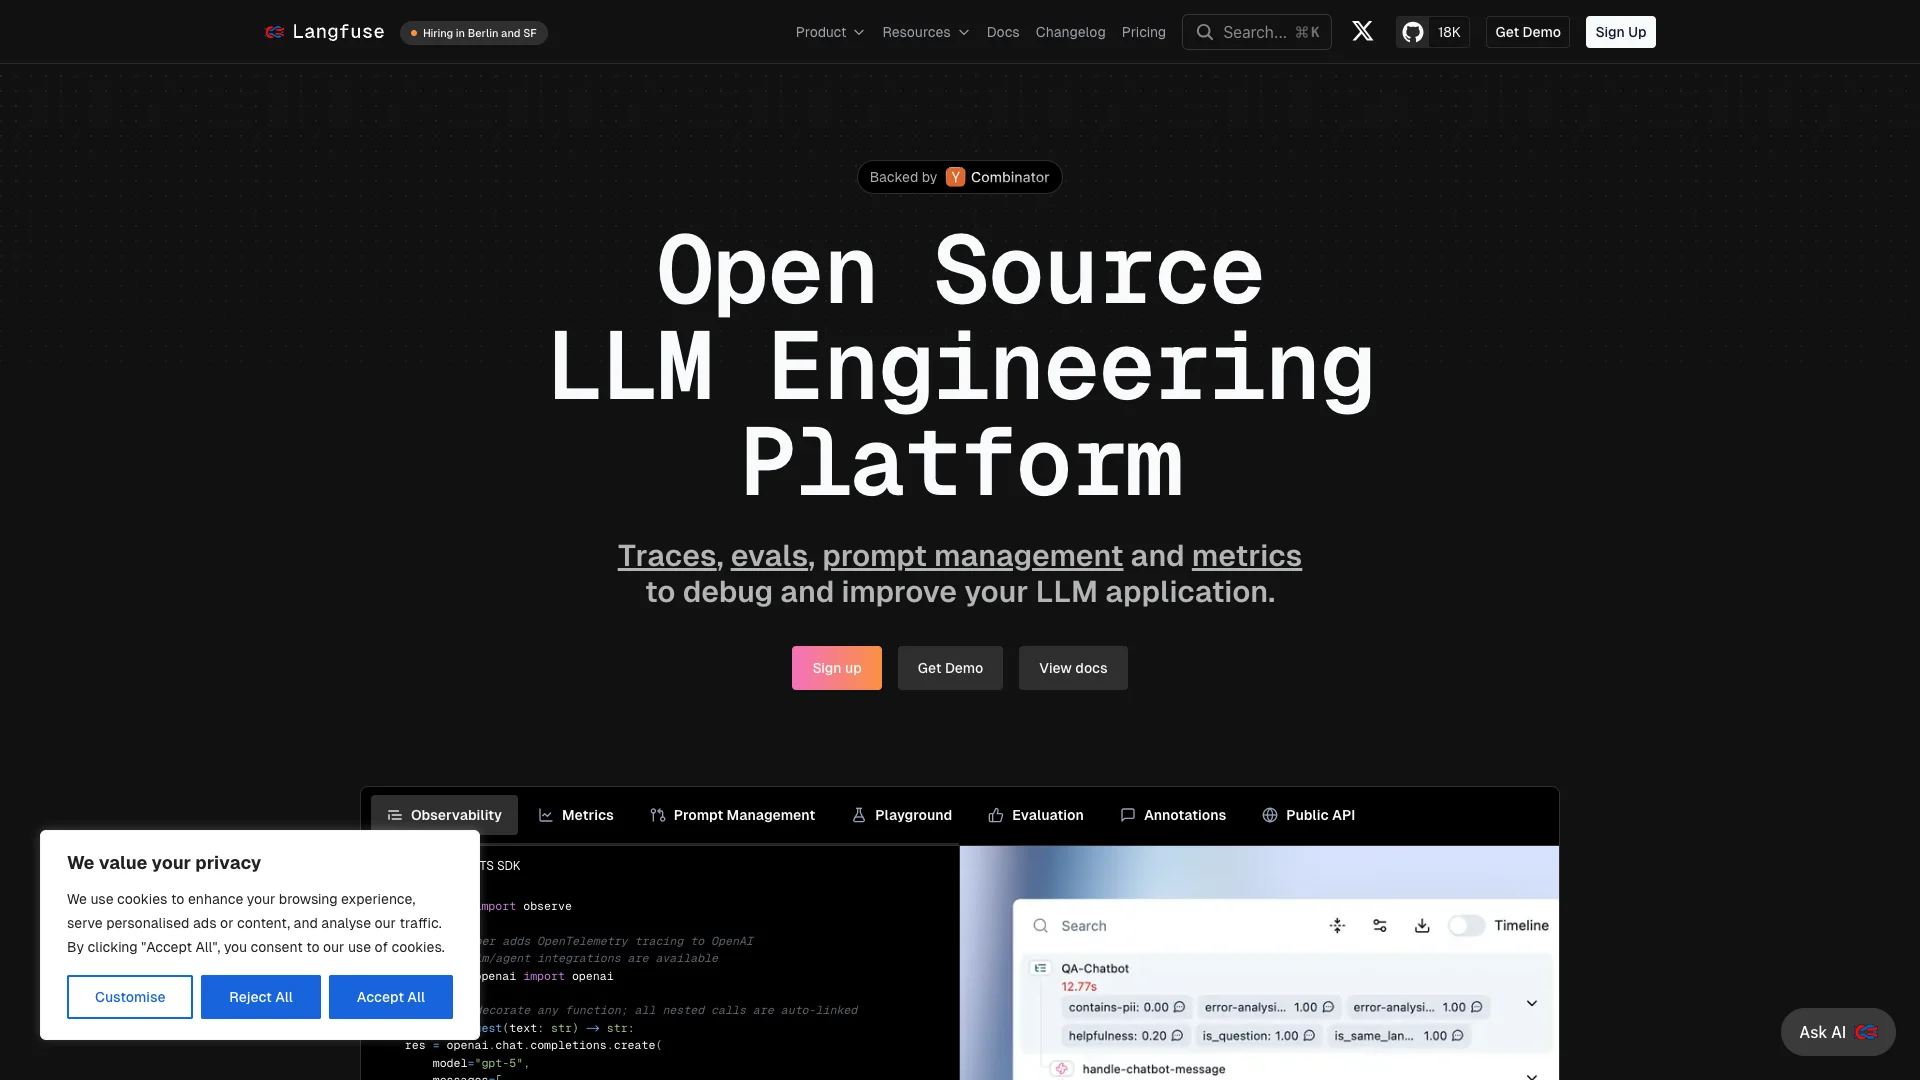Switch to the Playground tab
Viewport: 1920px width, 1080px height.
point(901,815)
